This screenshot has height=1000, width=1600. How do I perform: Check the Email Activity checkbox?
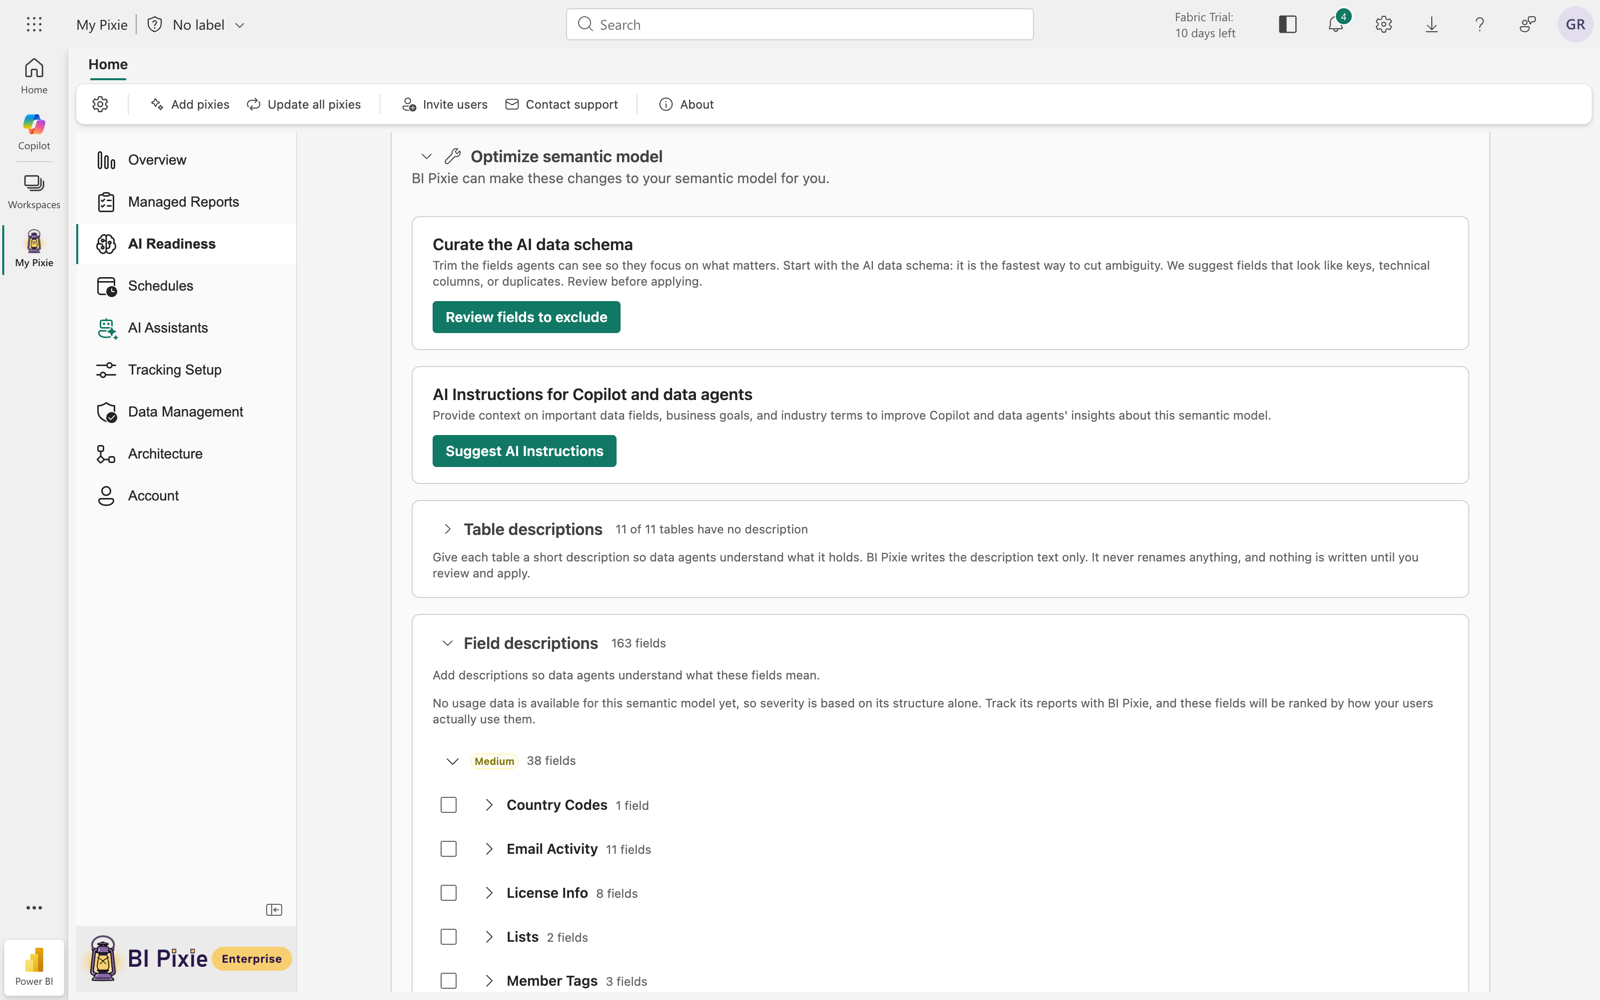(x=449, y=849)
